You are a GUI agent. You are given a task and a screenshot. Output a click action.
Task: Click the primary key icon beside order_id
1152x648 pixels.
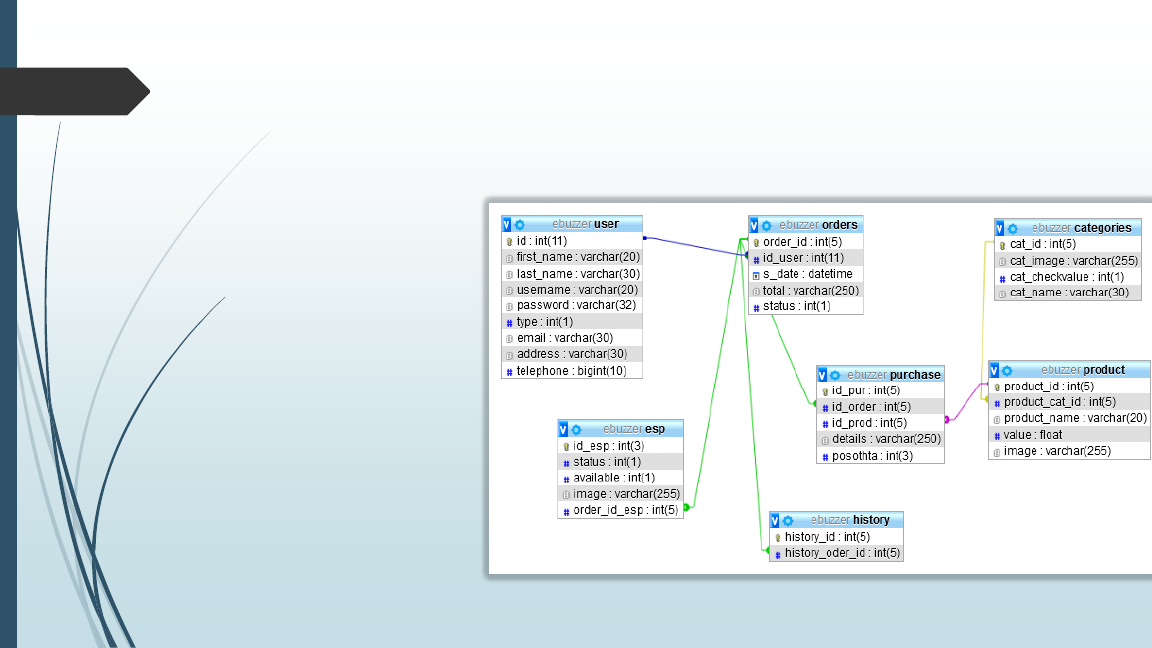click(x=757, y=242)
